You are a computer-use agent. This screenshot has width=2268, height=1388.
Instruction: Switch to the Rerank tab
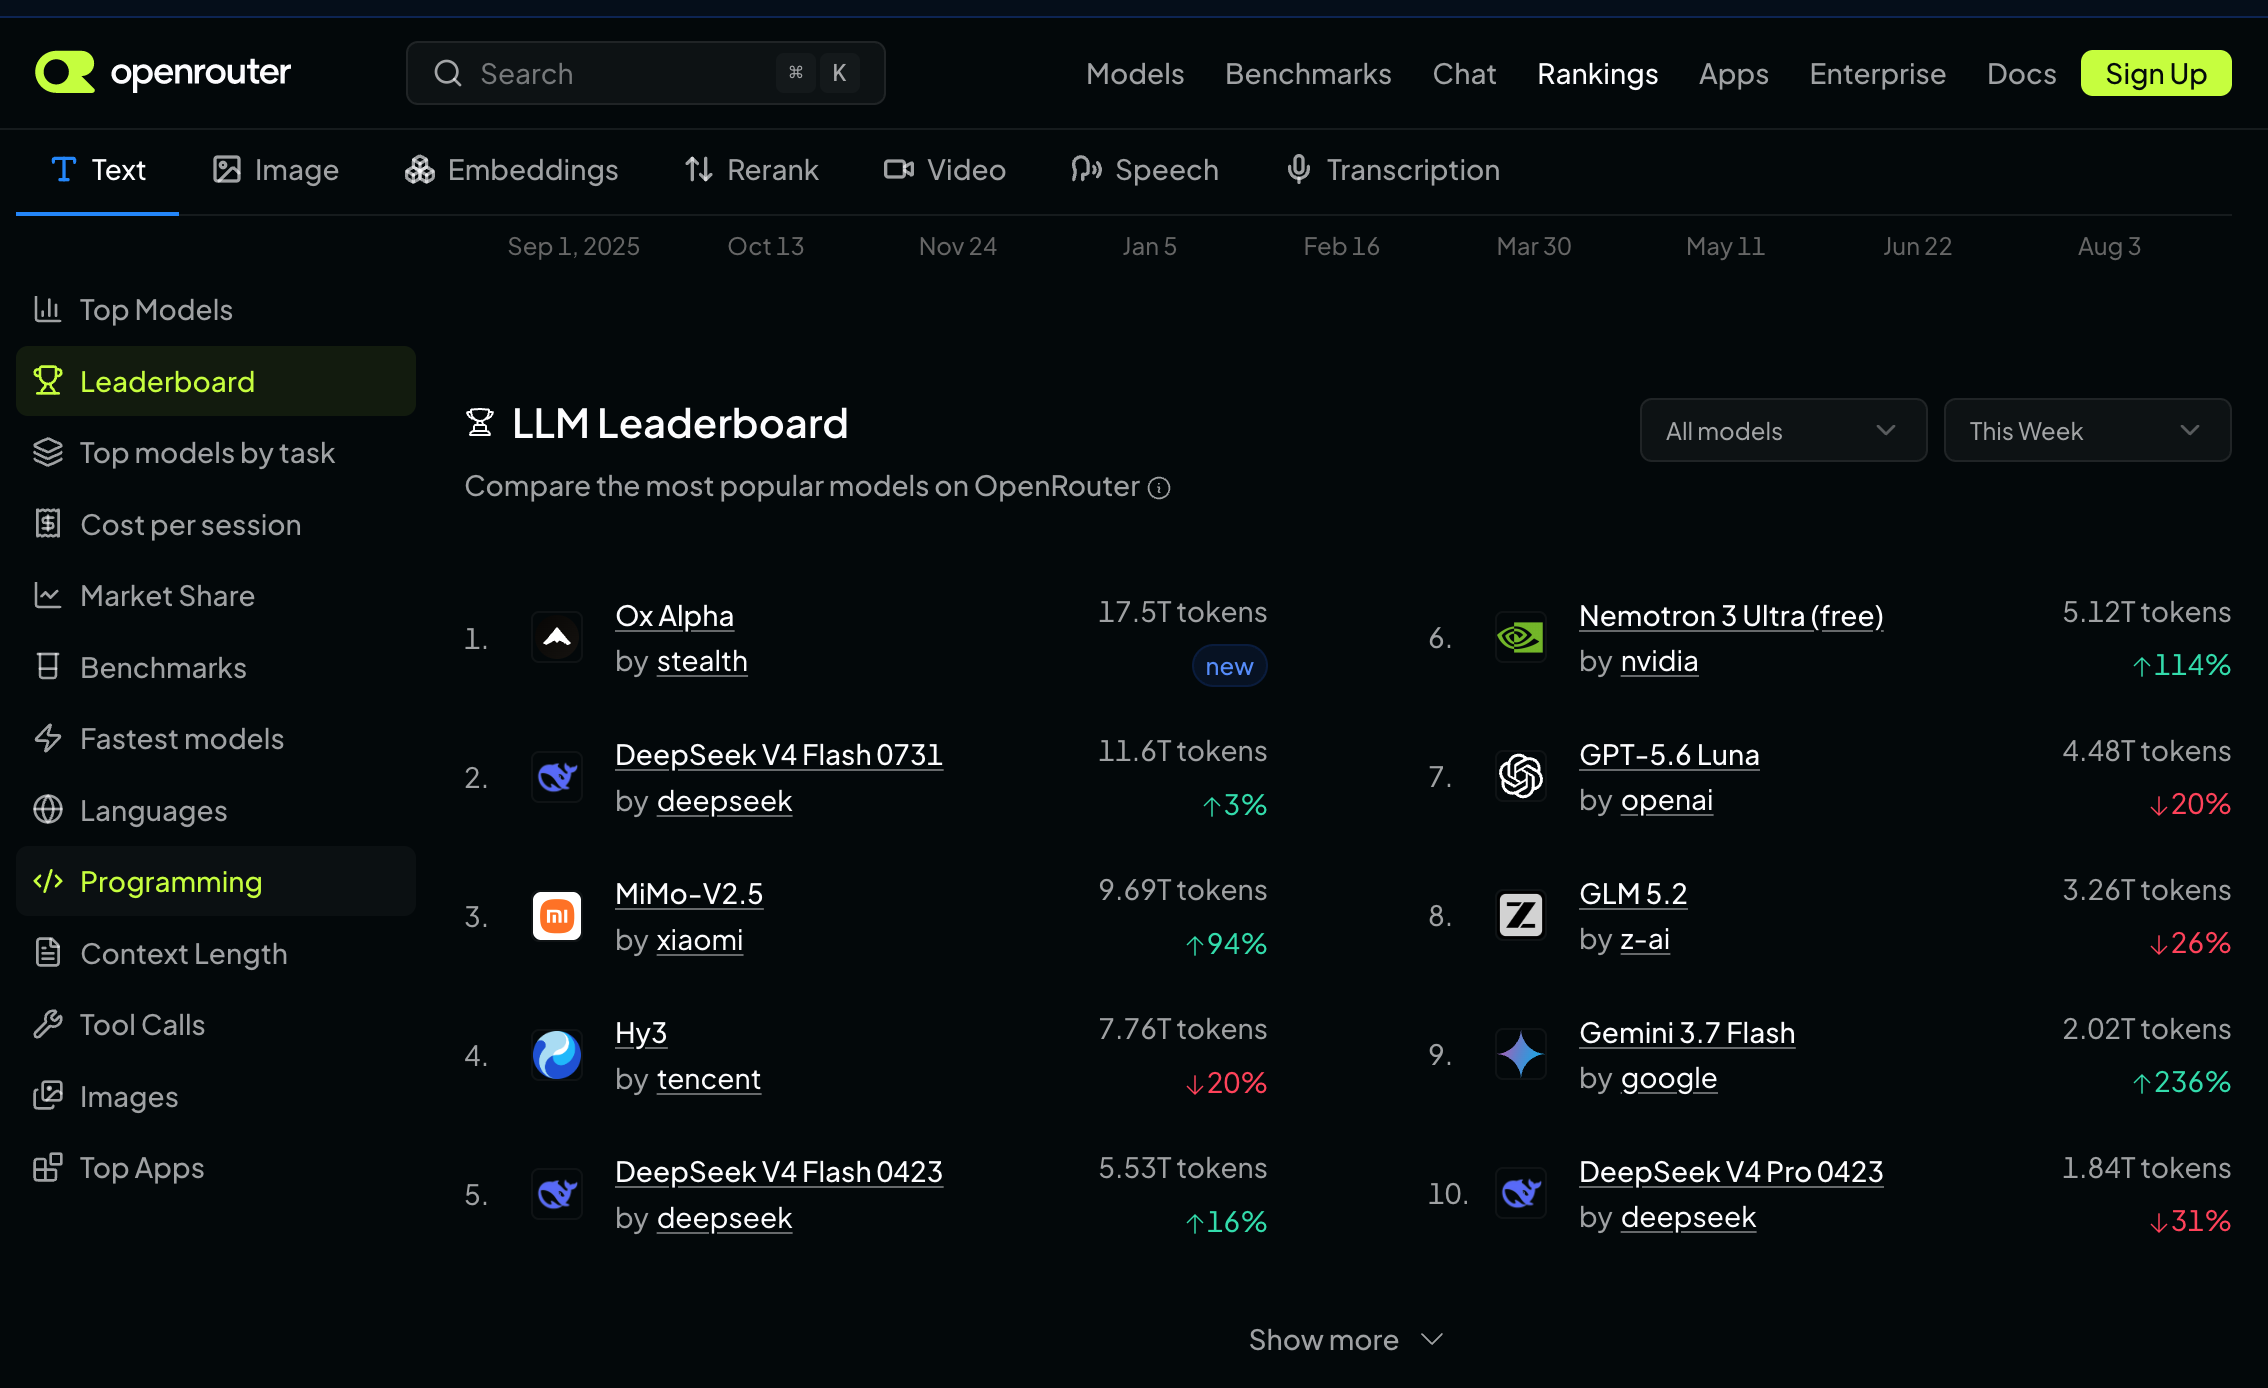751,170
